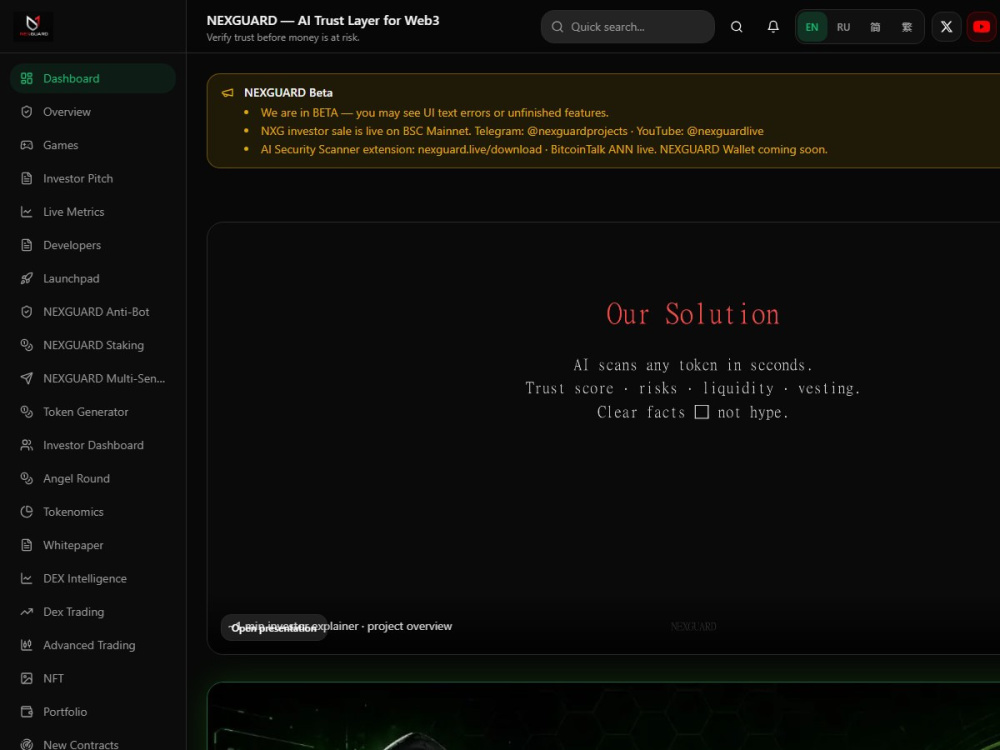
Task: Switch language to Simplified Chinese (简)
Action: point(875,27)
